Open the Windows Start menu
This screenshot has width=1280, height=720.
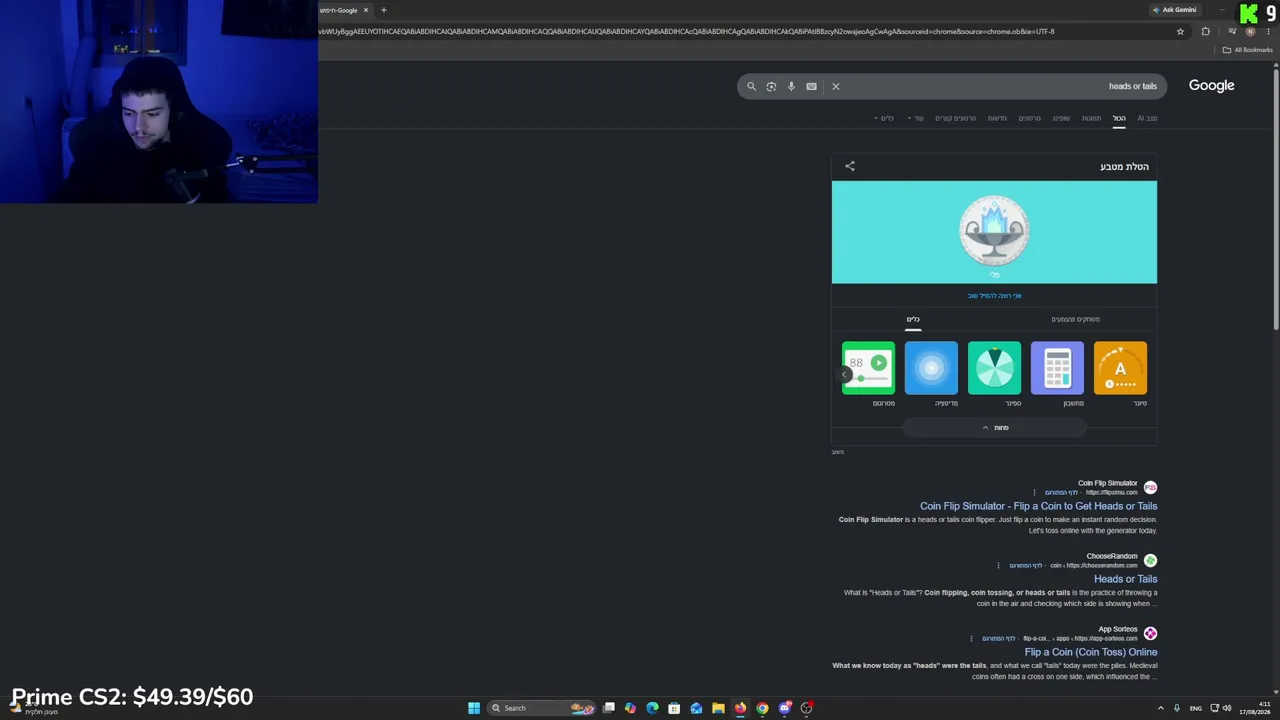(474, 708)
